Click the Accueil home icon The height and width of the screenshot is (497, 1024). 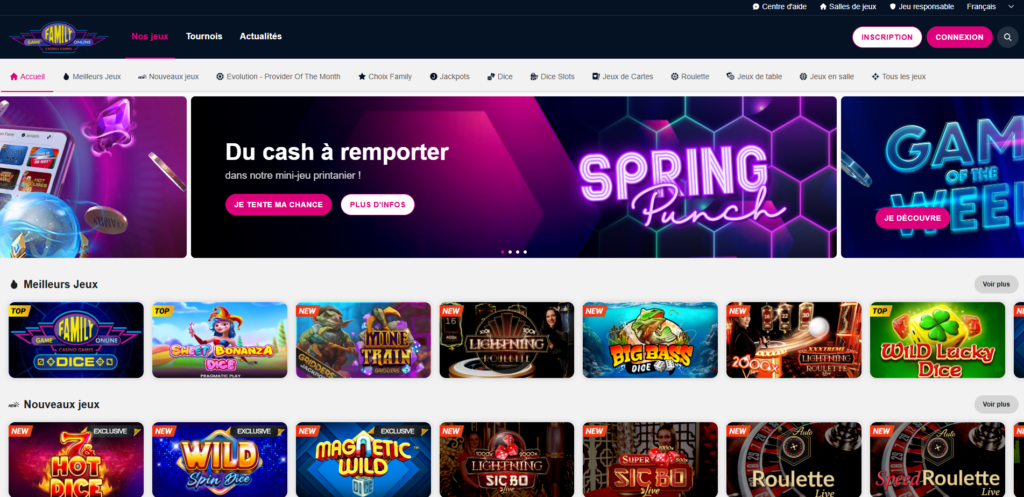(14, 76)
